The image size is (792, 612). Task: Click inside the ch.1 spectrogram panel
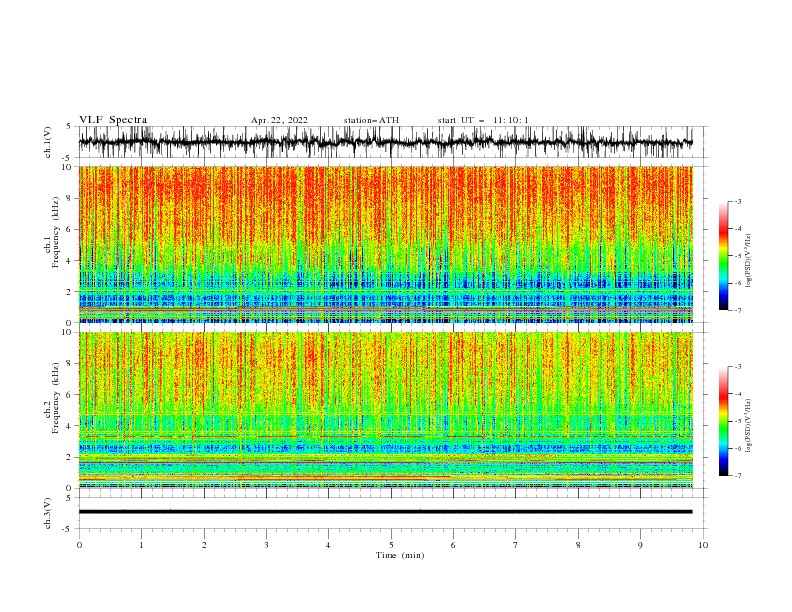pos(385,244)
